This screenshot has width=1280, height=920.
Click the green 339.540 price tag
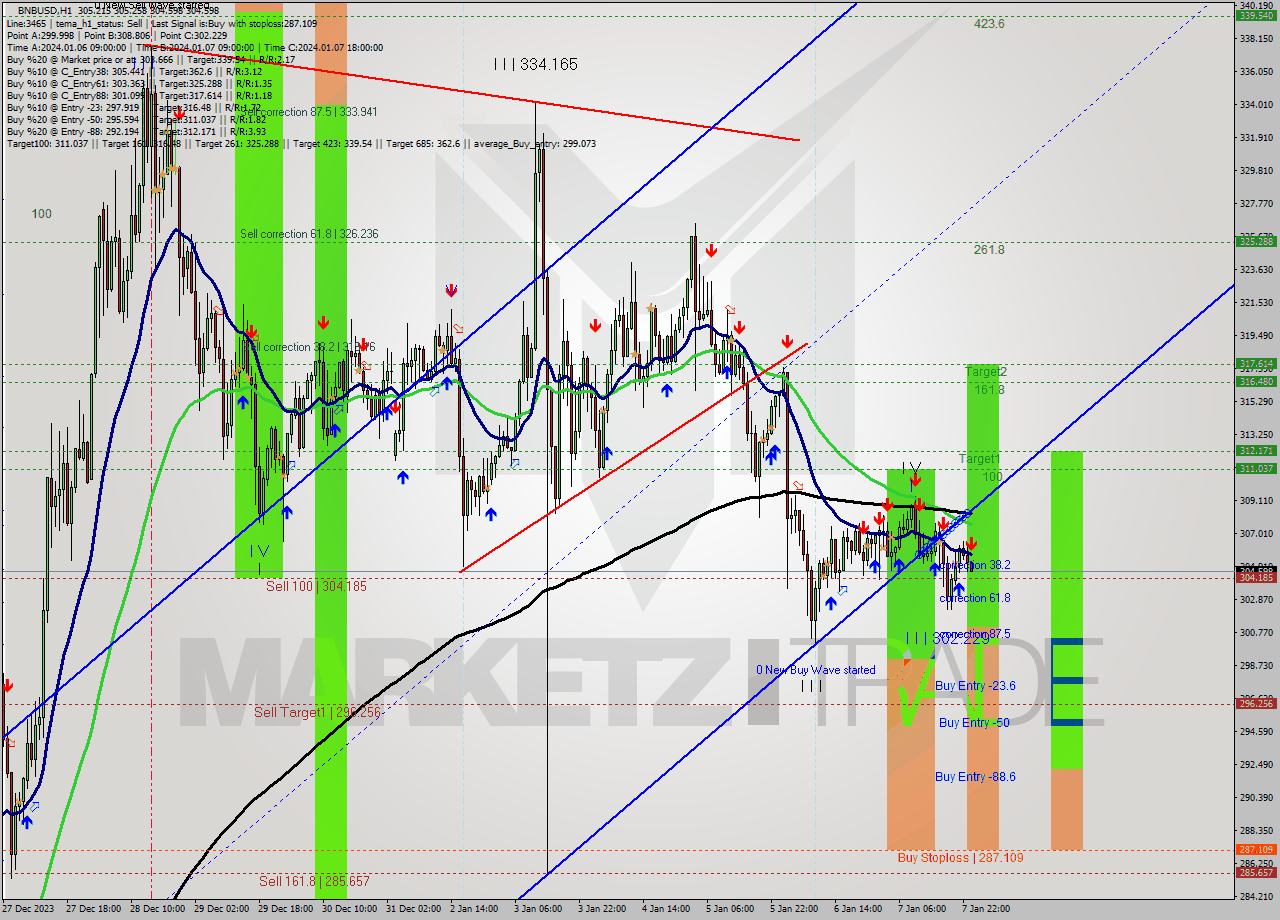point(1256,15)
